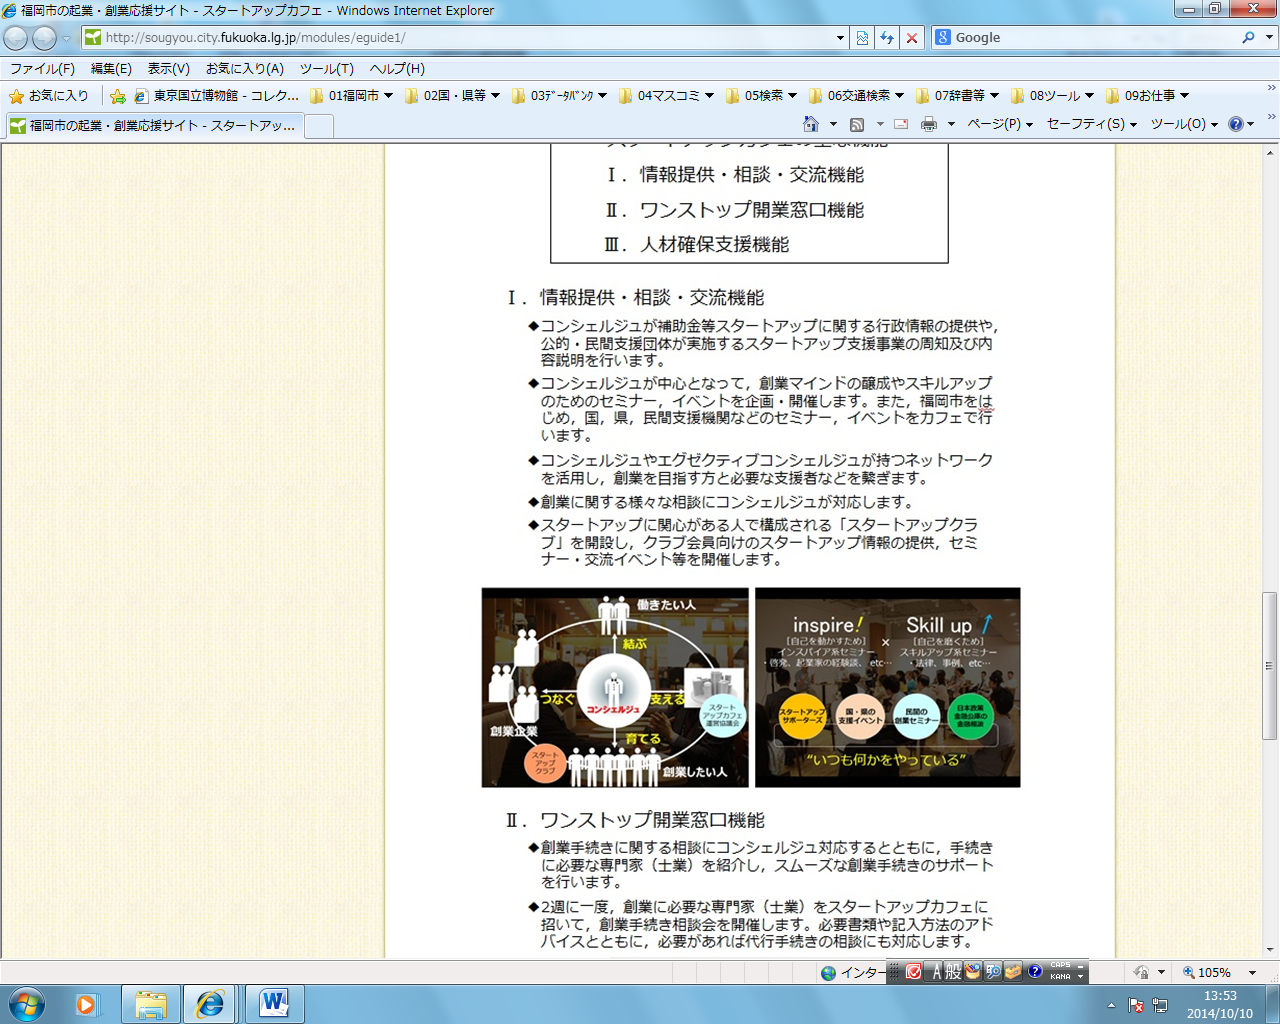Click the Compatibility View icon
The image size is (1280, 1024).
pyautogui.click(x=862, y=38)
